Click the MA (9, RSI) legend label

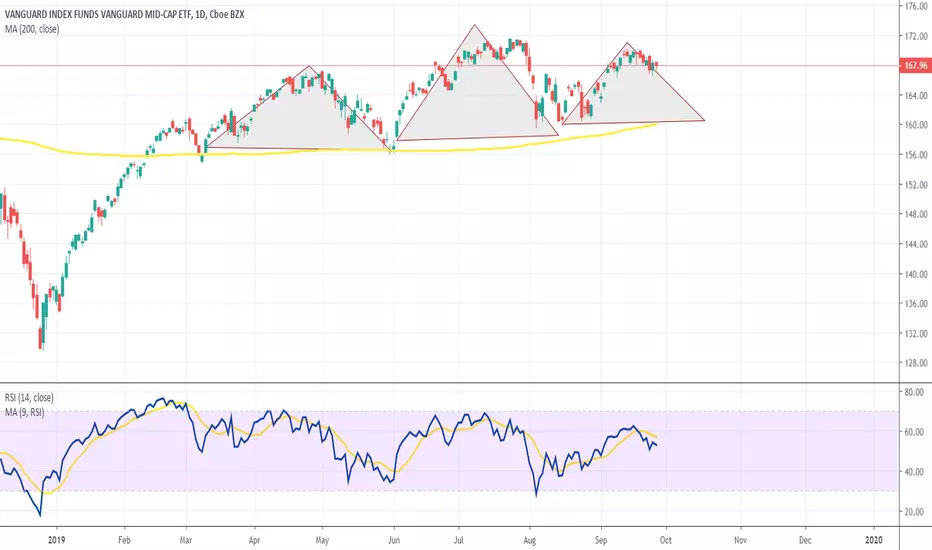(24, 412)
